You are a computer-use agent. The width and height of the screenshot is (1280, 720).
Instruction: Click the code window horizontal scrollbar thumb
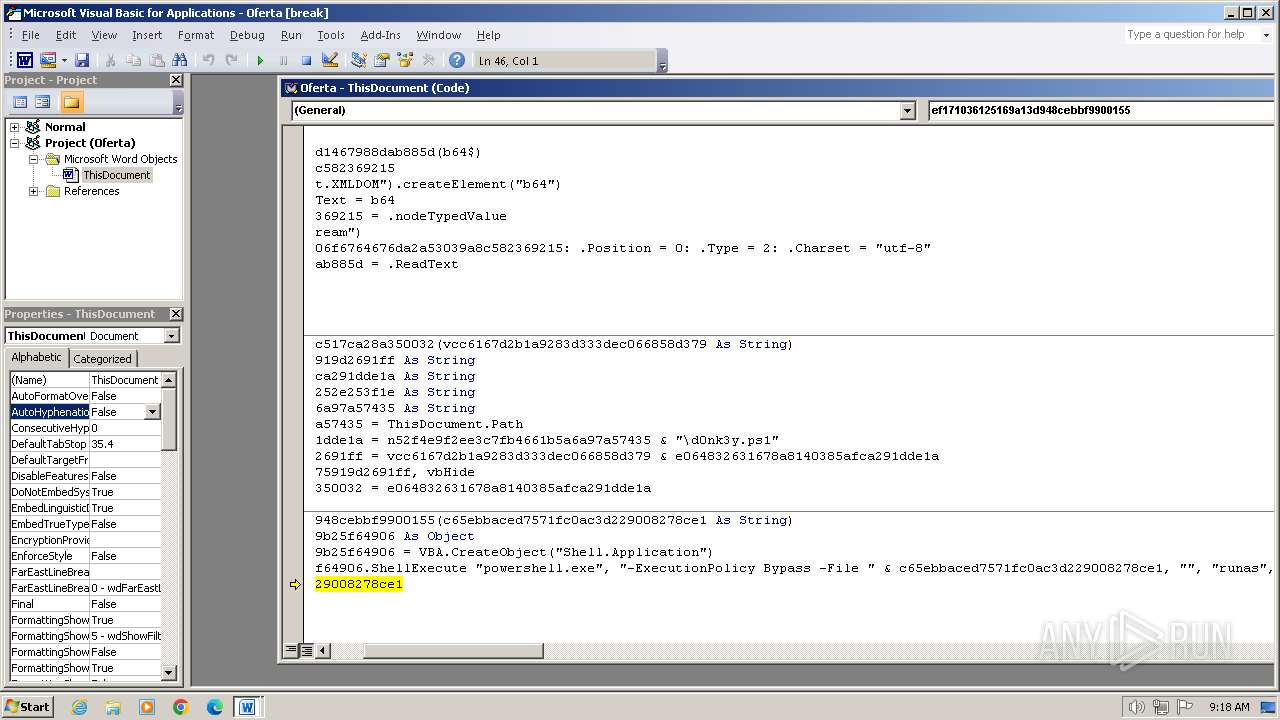[453, 651]
